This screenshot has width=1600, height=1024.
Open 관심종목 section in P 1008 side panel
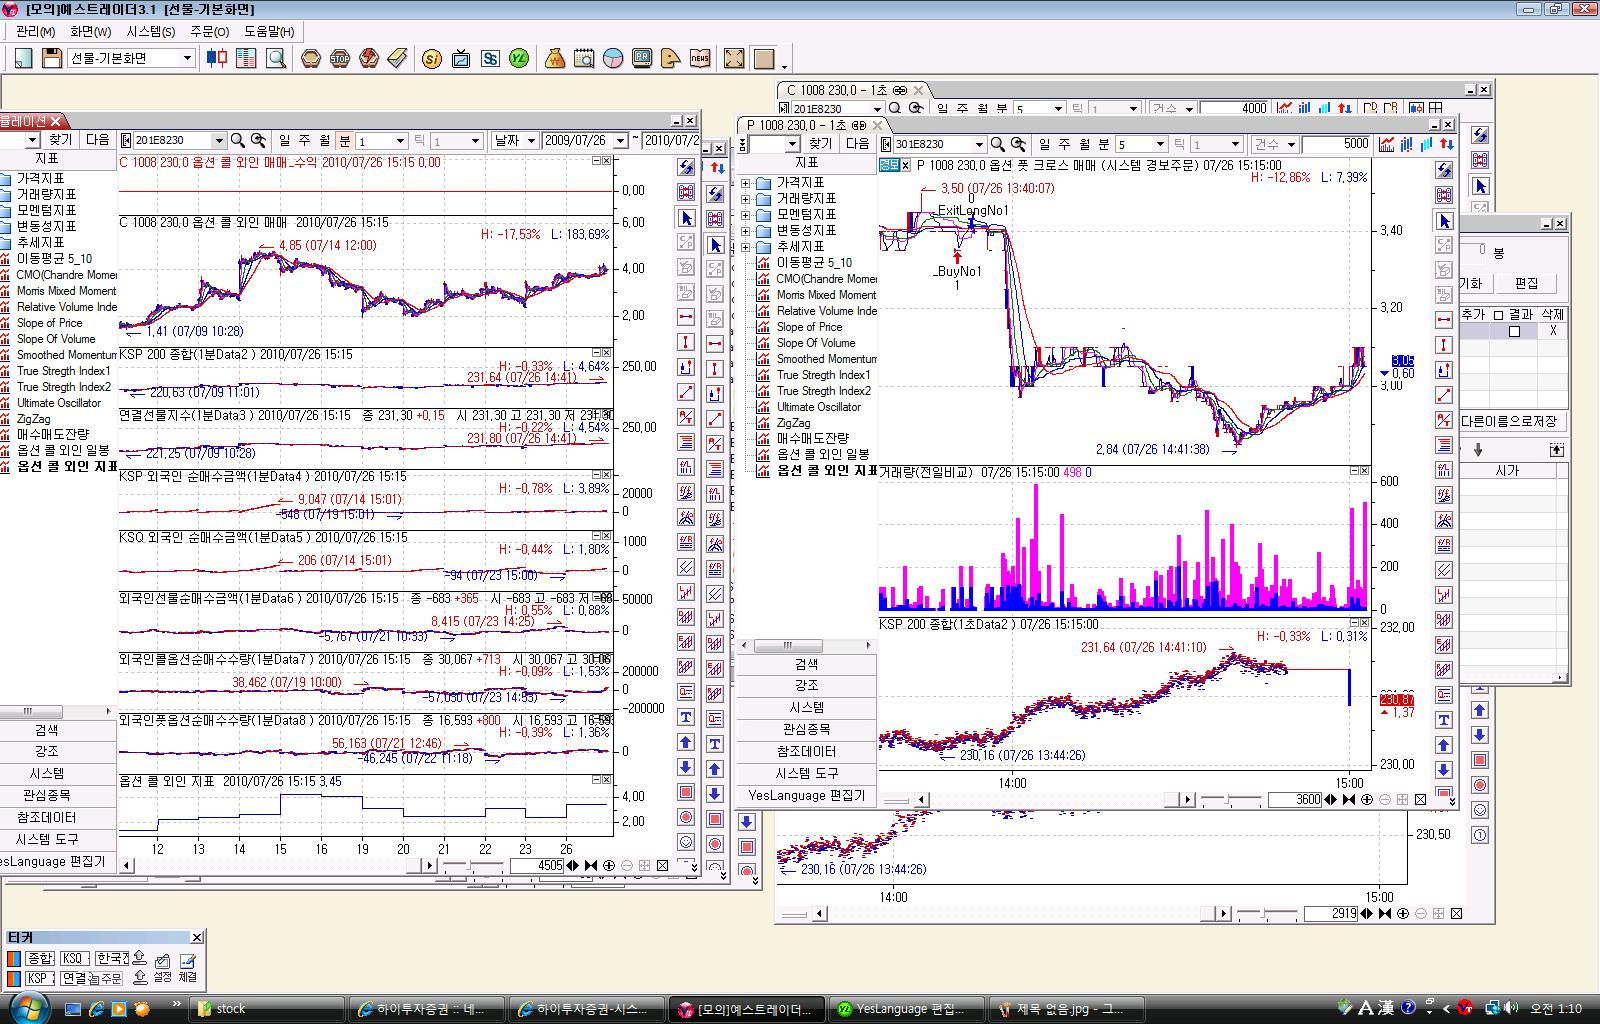(x=806, y=729)
